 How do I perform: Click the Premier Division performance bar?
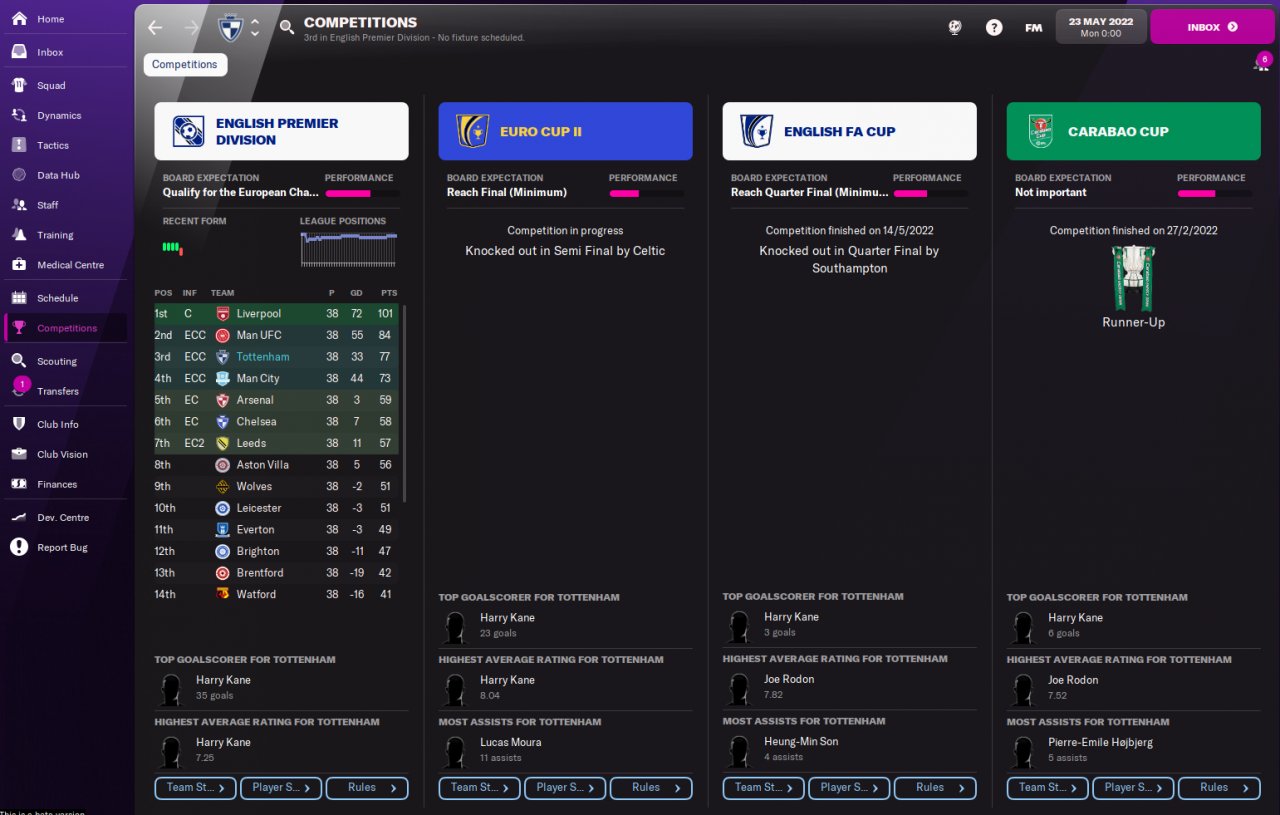click(x=362, y=193)
